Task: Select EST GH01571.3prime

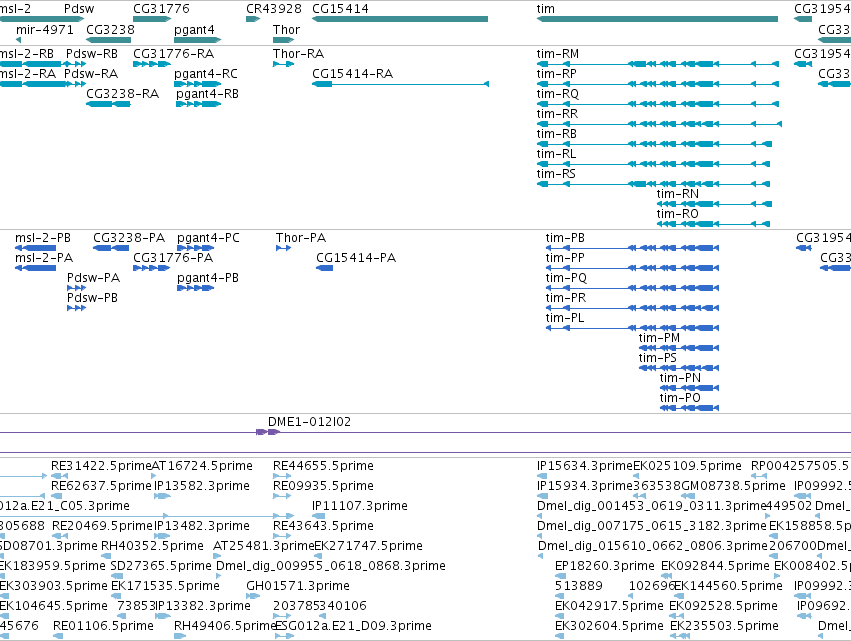Action: click(253, 596)
